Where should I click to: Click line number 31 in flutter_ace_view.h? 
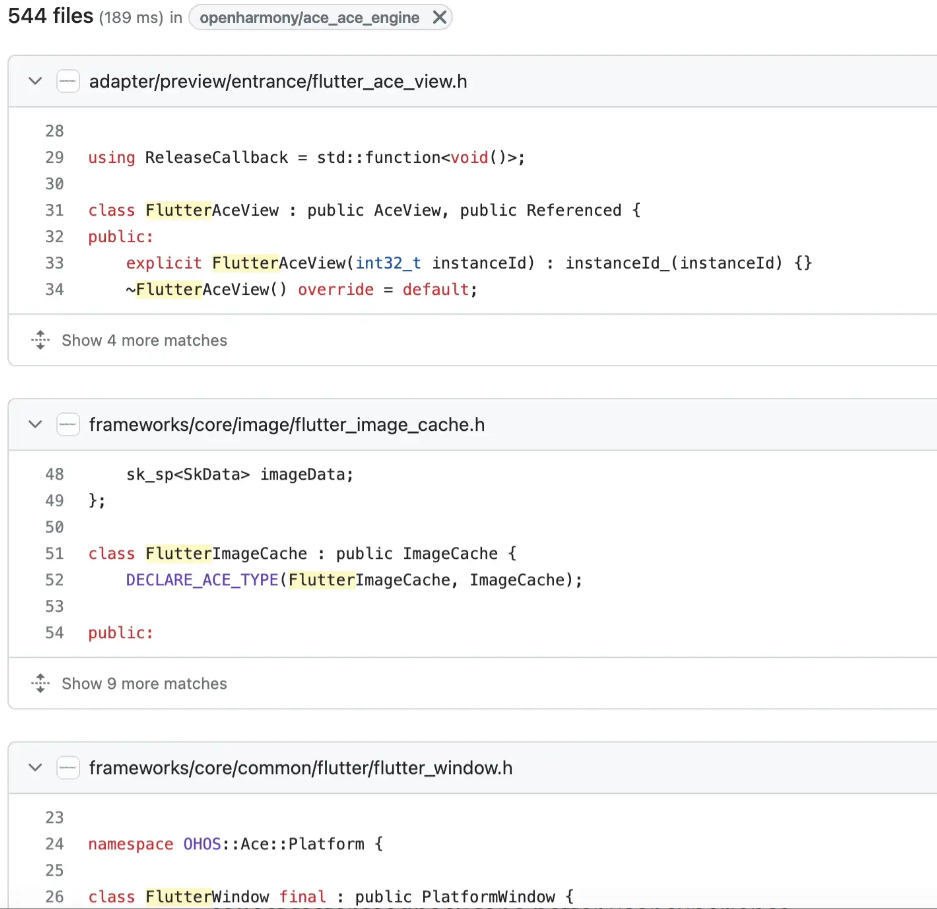pyautogui.click(x=54, y=210)
